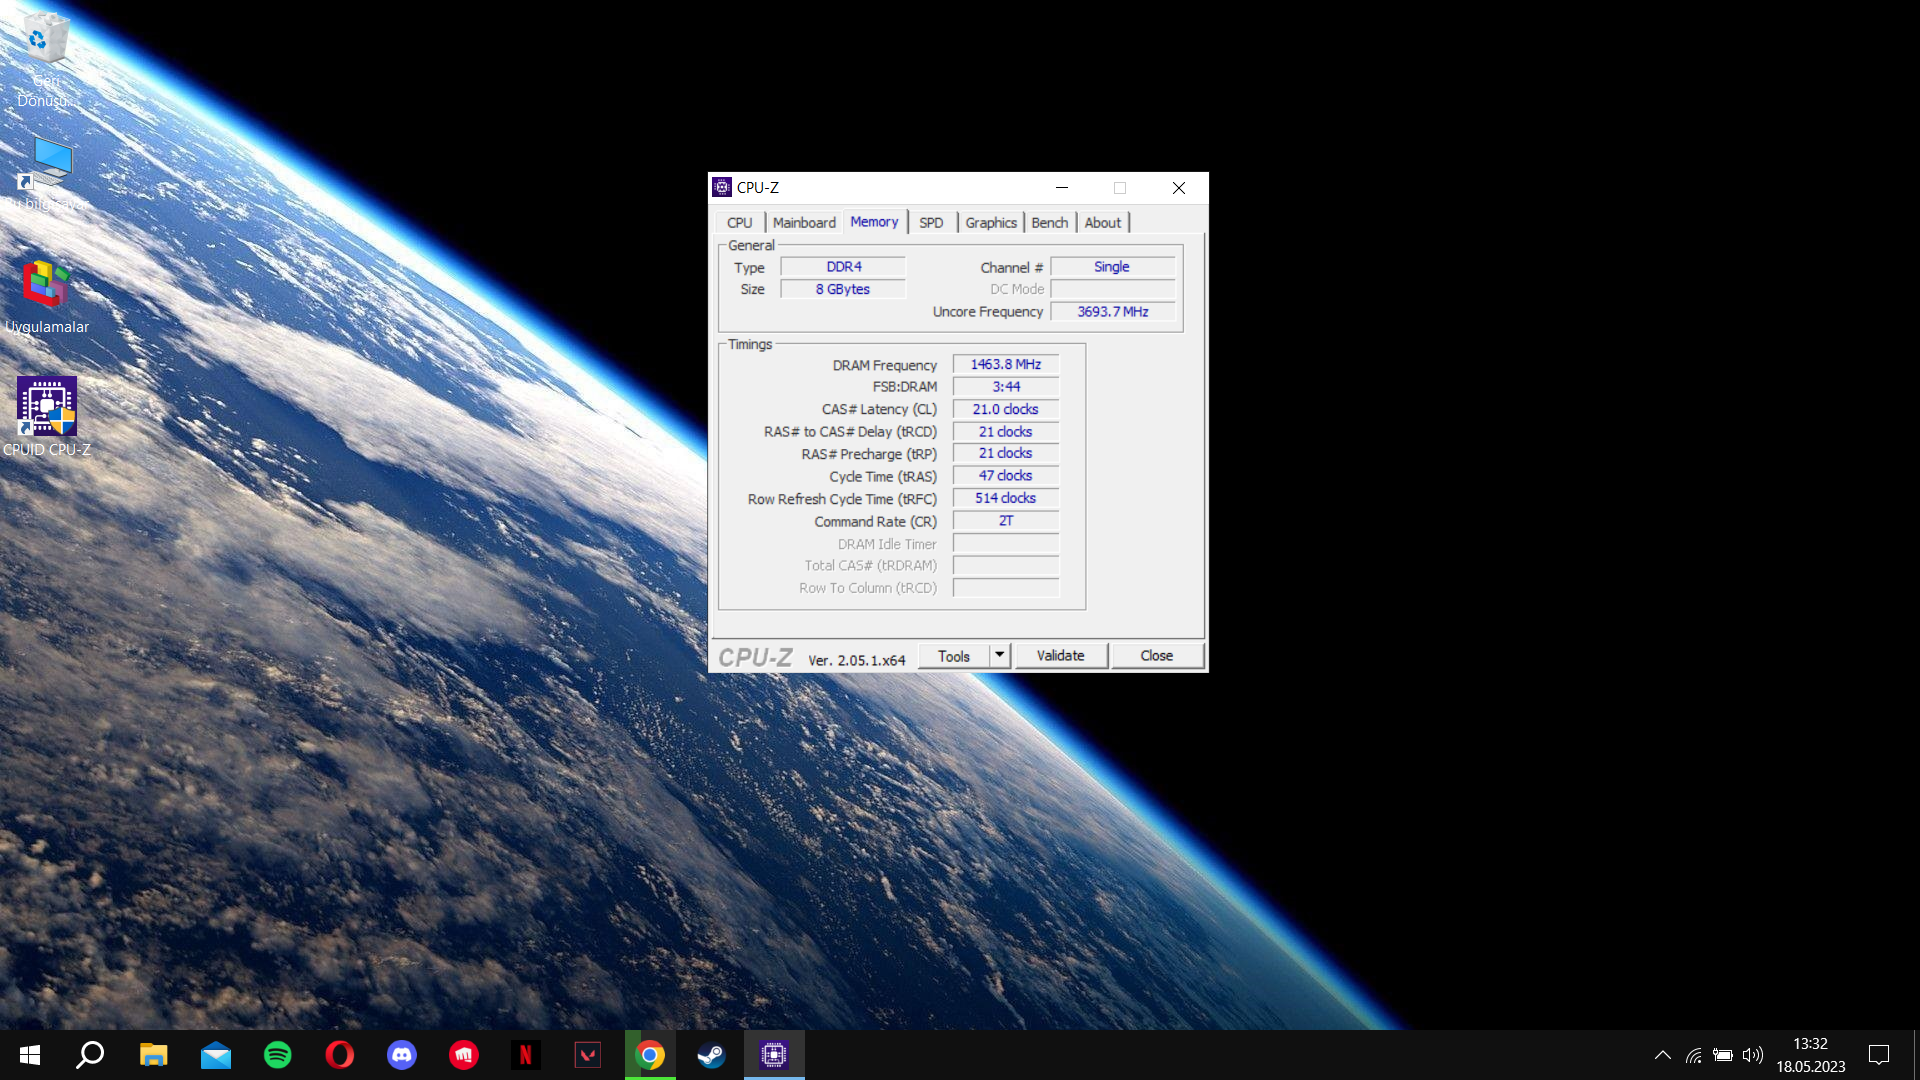Image resolution: width=1920 pixels, height=1080 pixels.
Task: Open the volume control in tray
Action: [x=1752, y=1055]
